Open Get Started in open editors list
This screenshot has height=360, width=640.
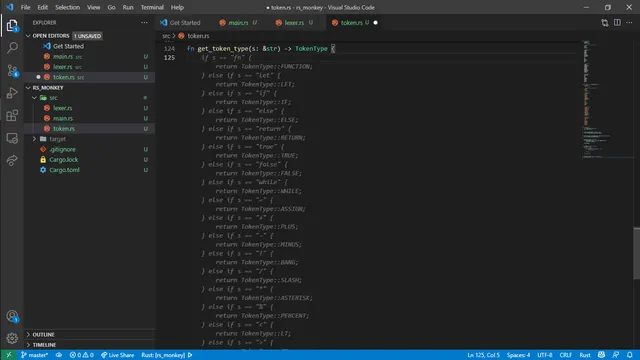pos(89,46)
